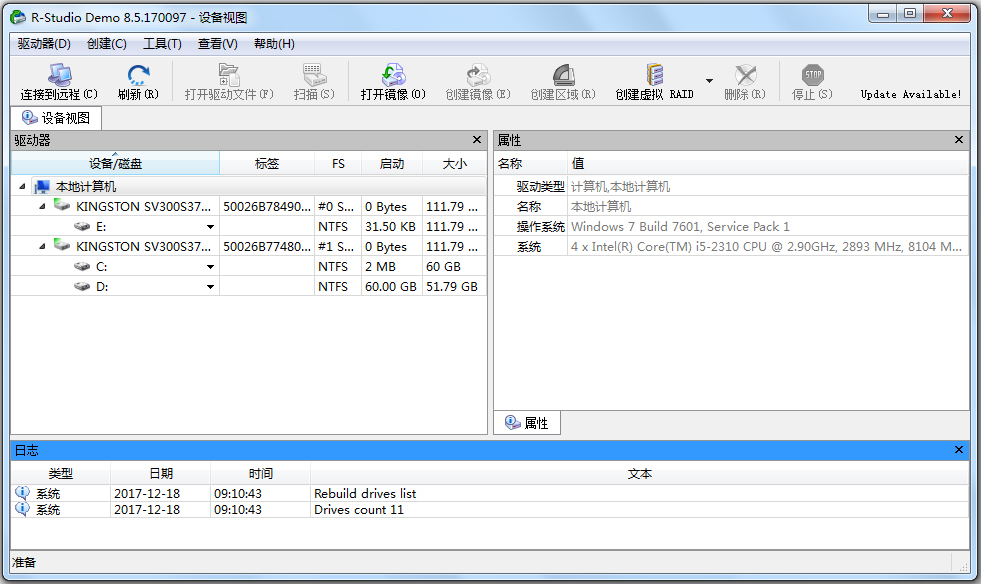Click the Properties Name (名称) column header
Image resolution: width=981 pixels, height=584 pixels.
[531, 163]
